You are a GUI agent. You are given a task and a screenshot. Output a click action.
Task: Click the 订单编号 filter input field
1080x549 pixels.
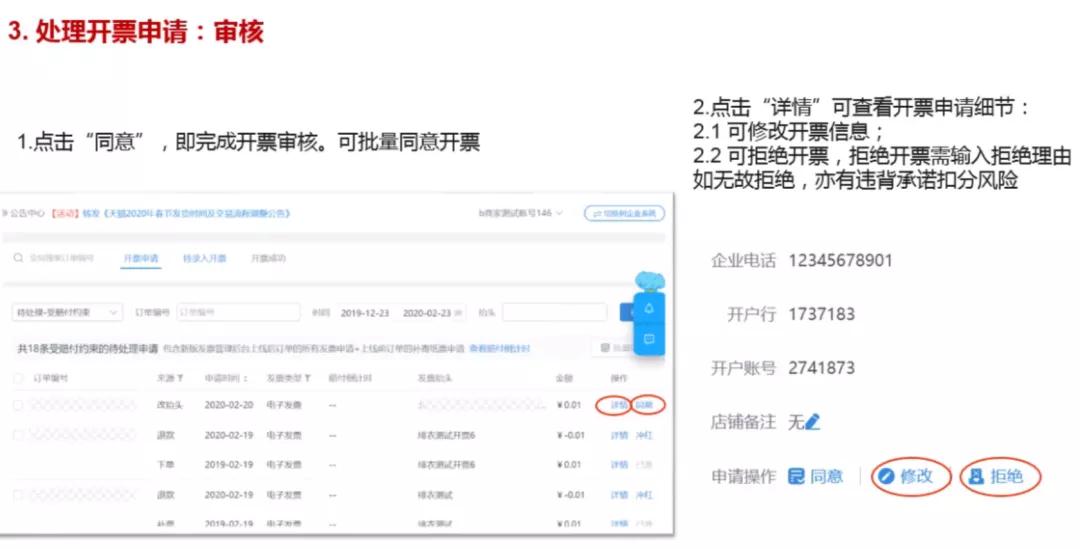(238, 313)
